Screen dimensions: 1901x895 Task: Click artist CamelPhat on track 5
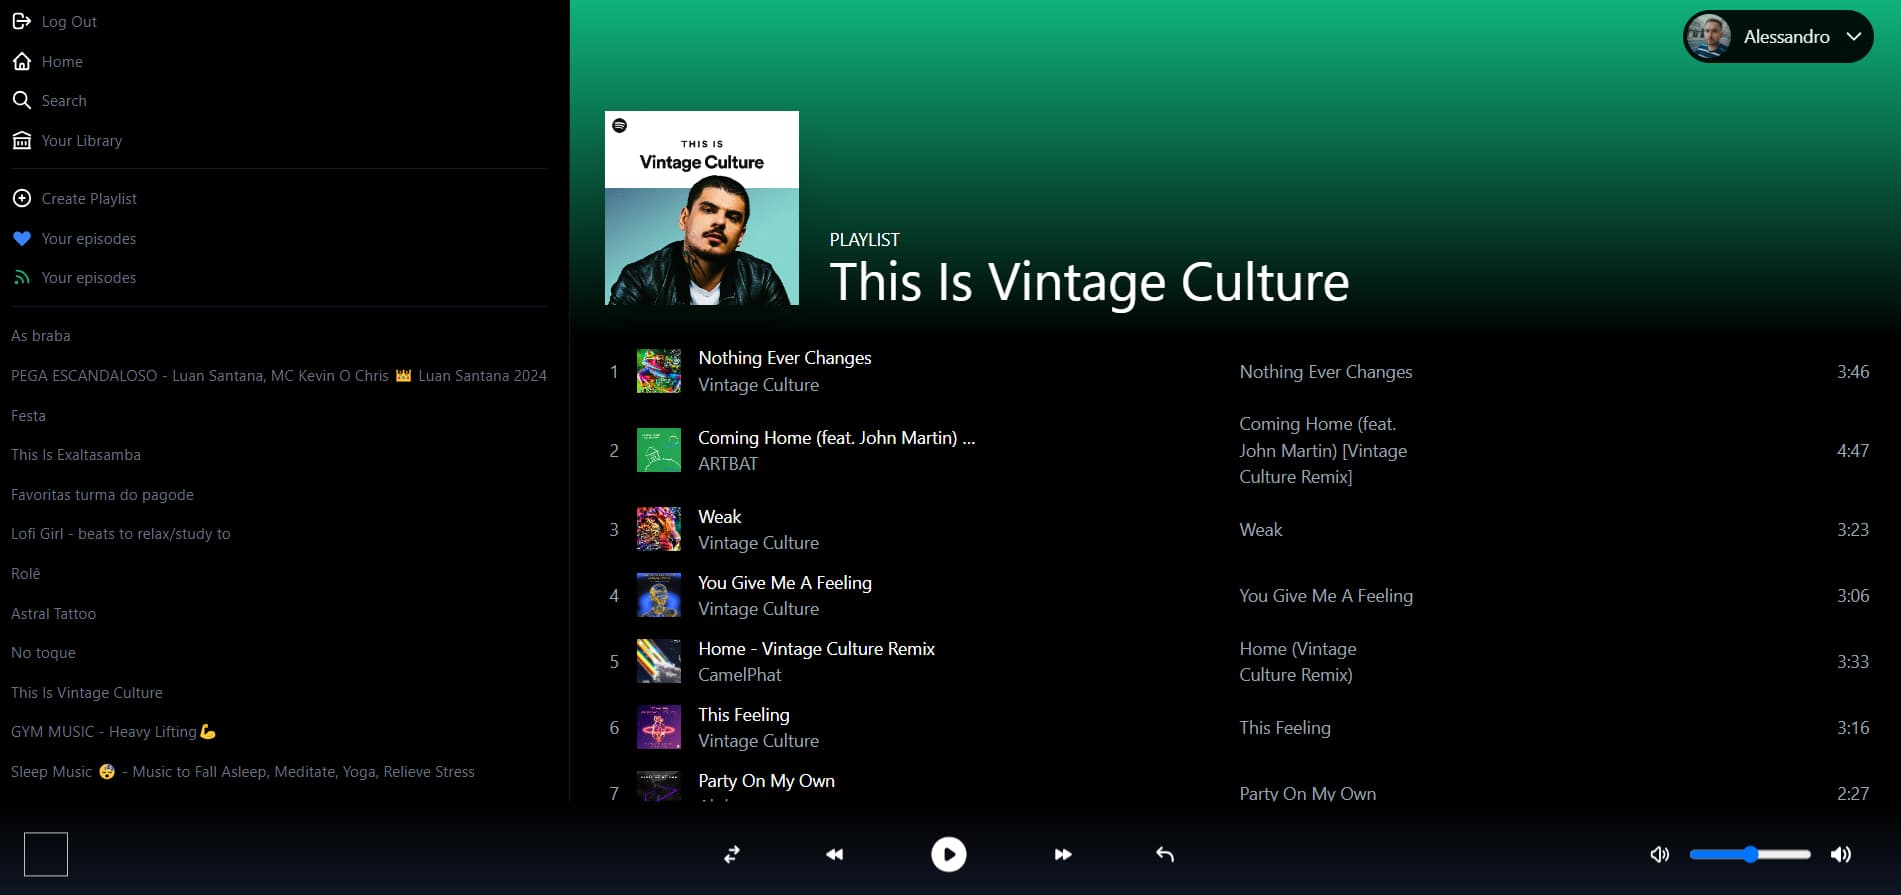click(x=740, y=675)
